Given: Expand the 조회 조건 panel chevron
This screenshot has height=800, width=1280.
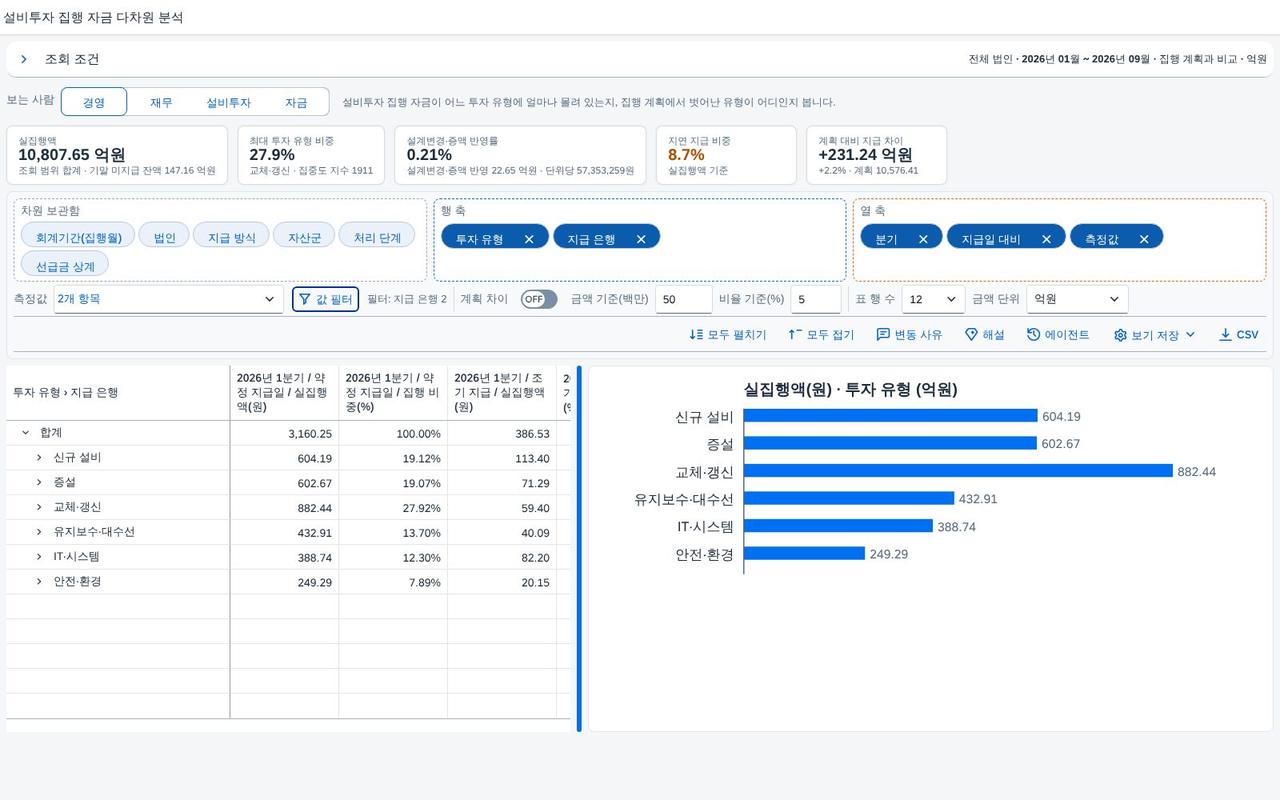Looking at the screenshot, I should coord(23,60).
